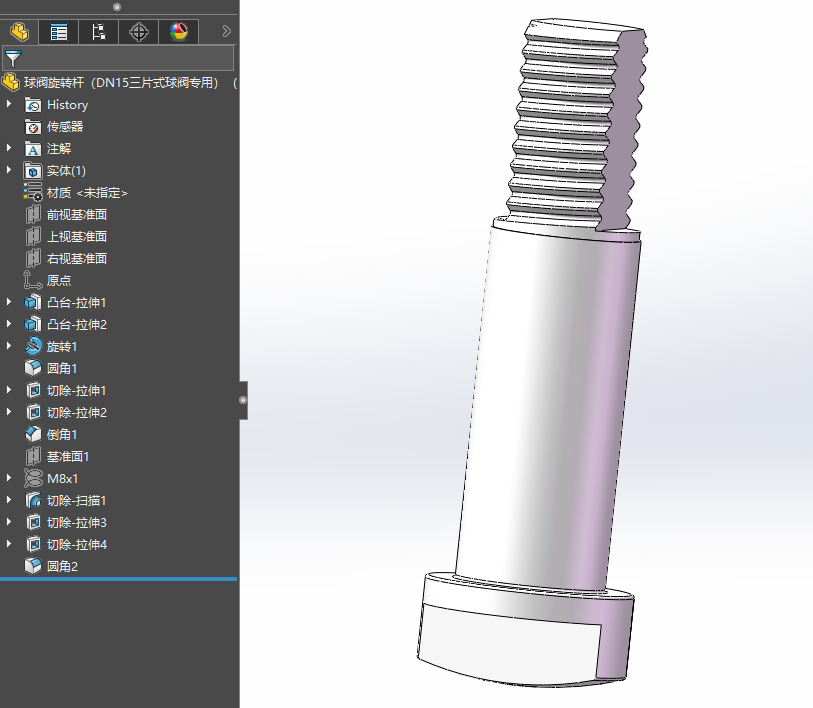
Task: Select the 材质 <未指定> material icon
Action: (x=33, y=192)
